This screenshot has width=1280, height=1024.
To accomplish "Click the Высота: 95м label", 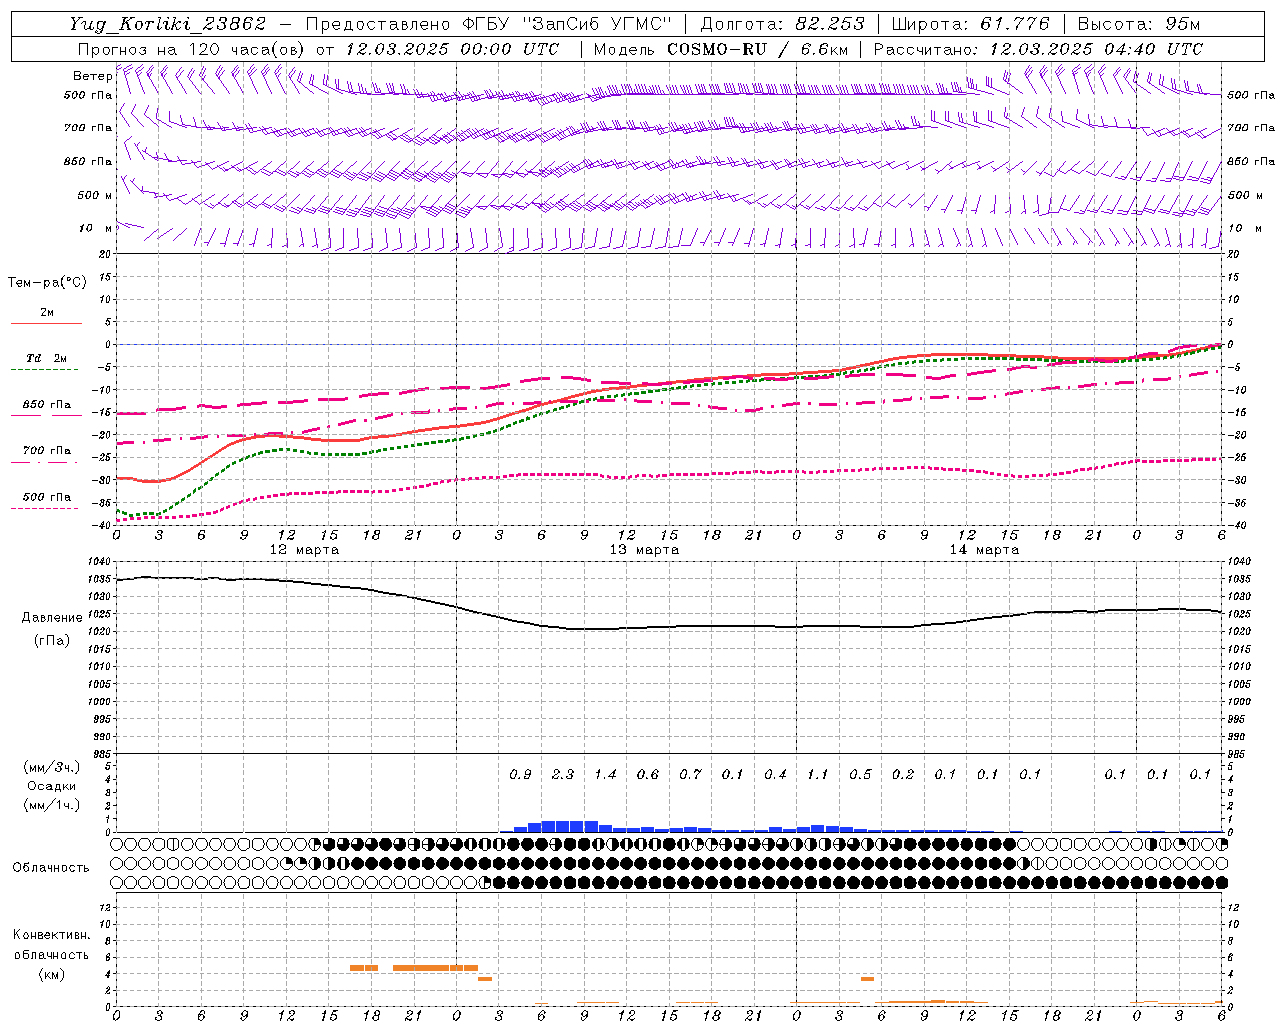I will click(1138, 24).
